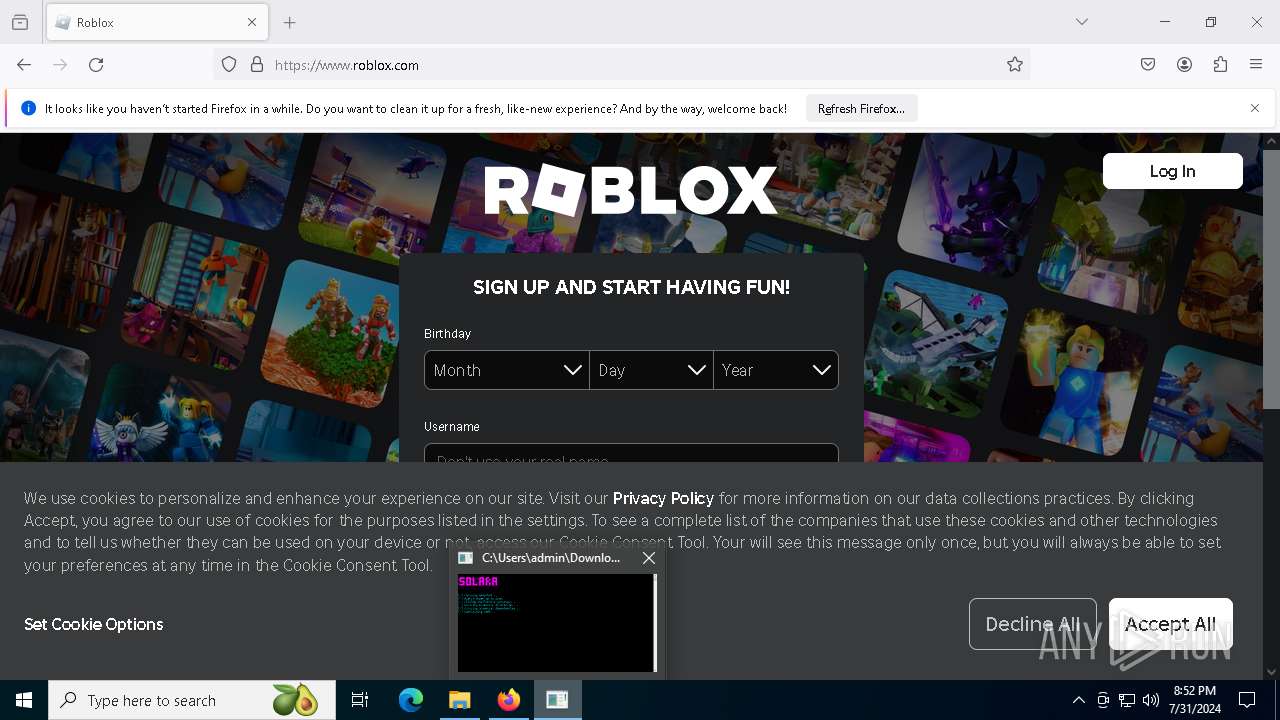Expand the Month birthday dropdown
1280x720 pixels.
pyautogui.click(x=507, y=370)
